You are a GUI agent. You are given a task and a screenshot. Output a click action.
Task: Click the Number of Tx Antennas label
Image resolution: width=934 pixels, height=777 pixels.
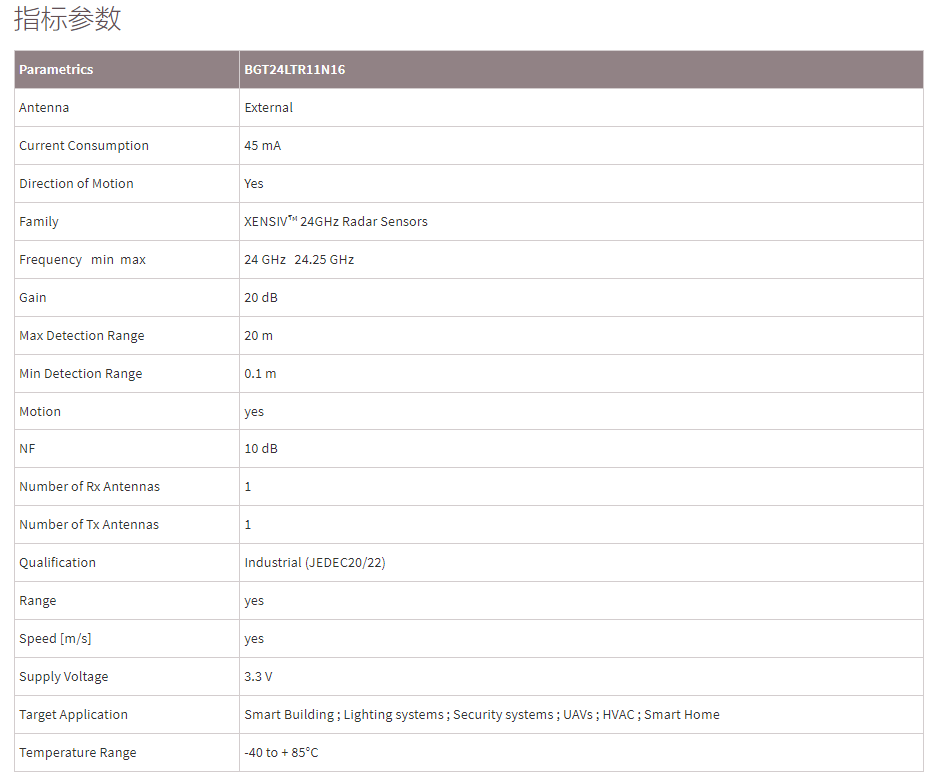coord(89,525)
